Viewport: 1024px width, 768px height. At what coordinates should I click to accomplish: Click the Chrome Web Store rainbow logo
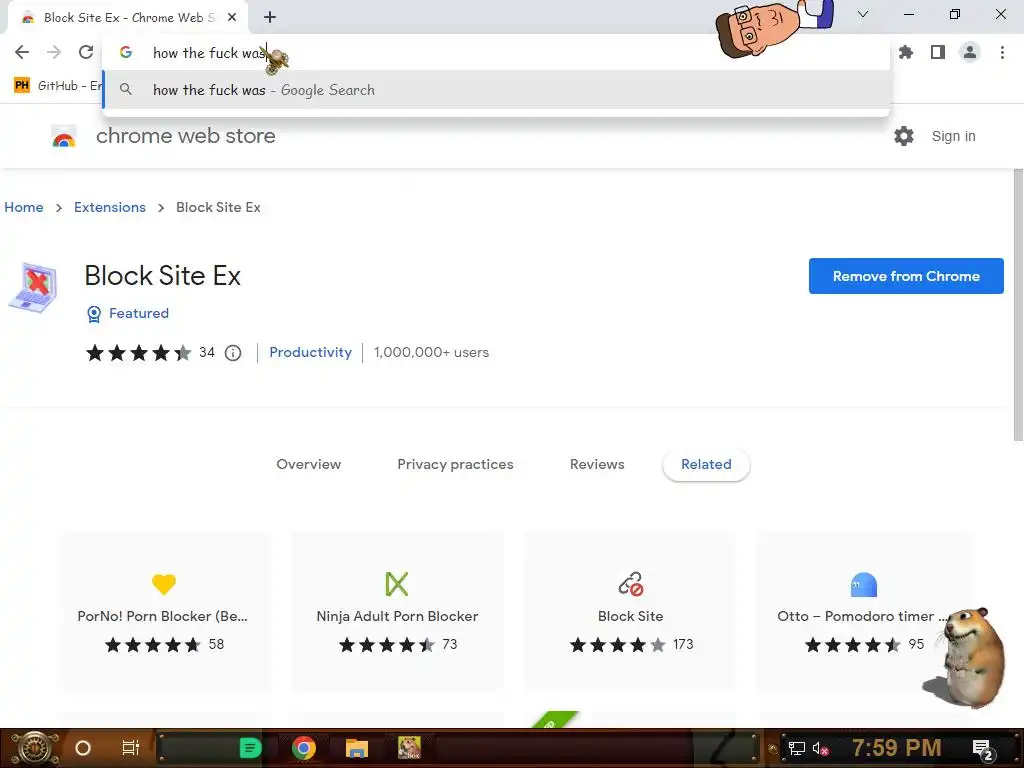pos(63,136)
